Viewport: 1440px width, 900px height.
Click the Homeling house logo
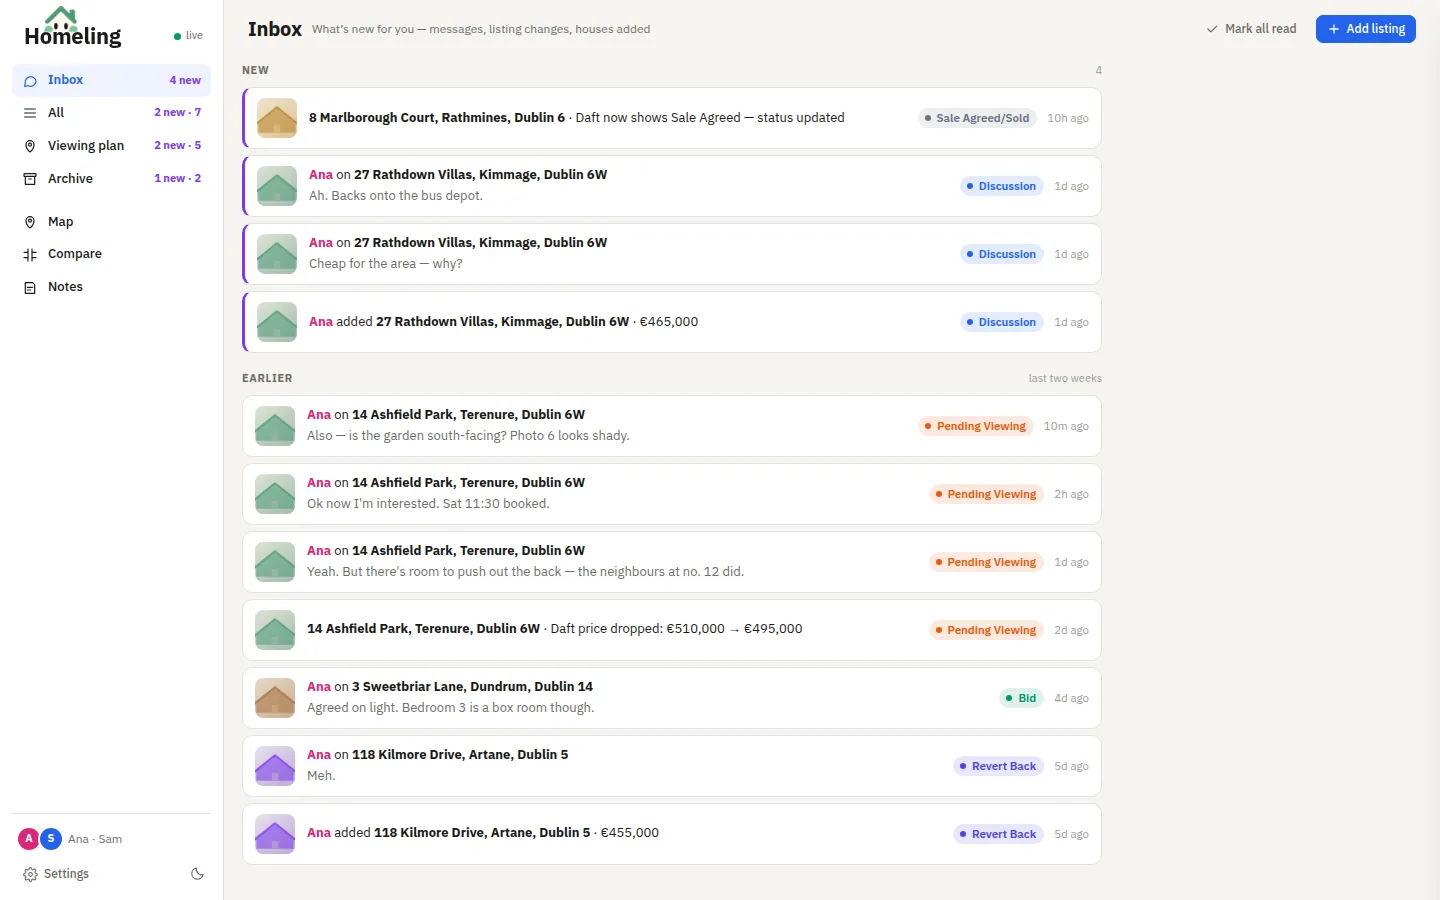pos(62,19)
